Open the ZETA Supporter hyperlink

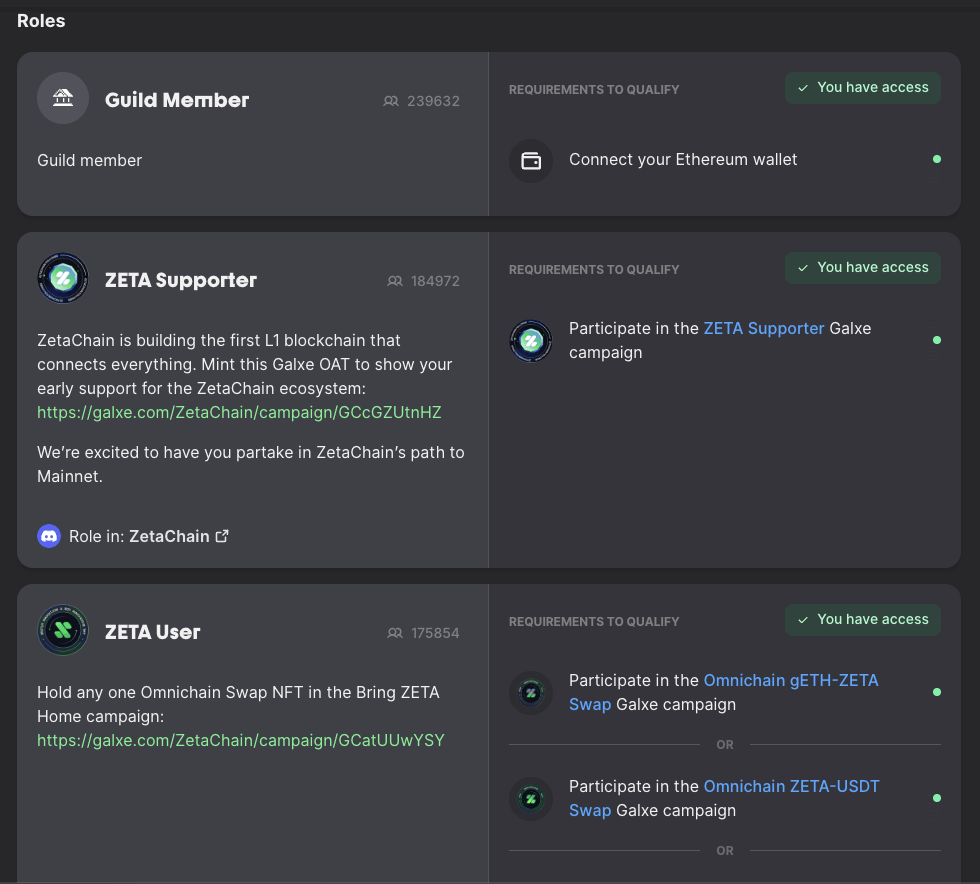click(764, 328)
